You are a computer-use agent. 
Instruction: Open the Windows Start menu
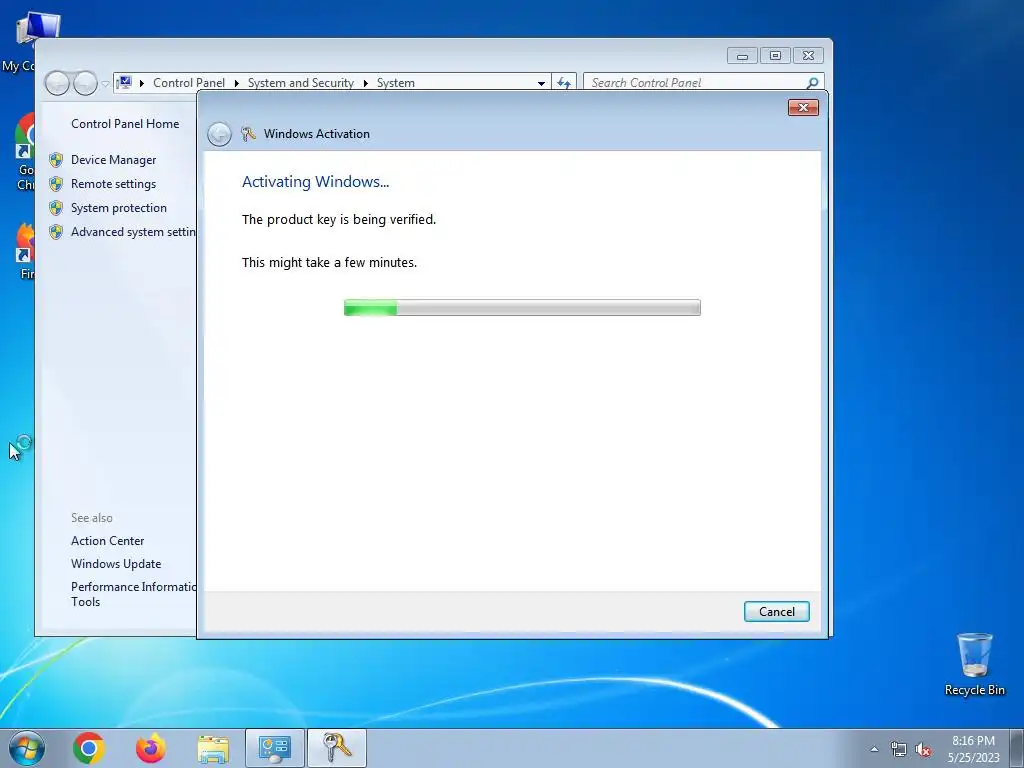pos(27,748)
